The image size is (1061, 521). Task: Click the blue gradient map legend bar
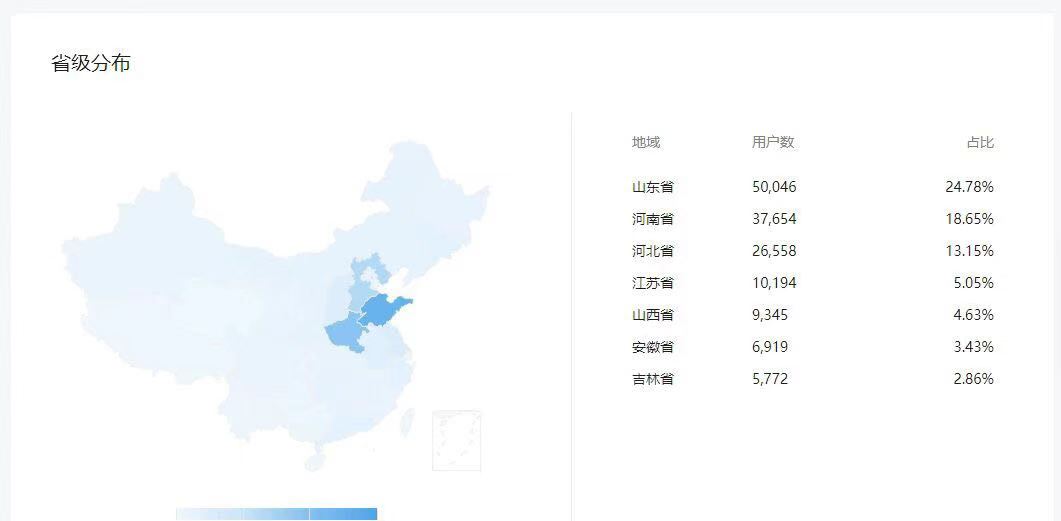277,514
